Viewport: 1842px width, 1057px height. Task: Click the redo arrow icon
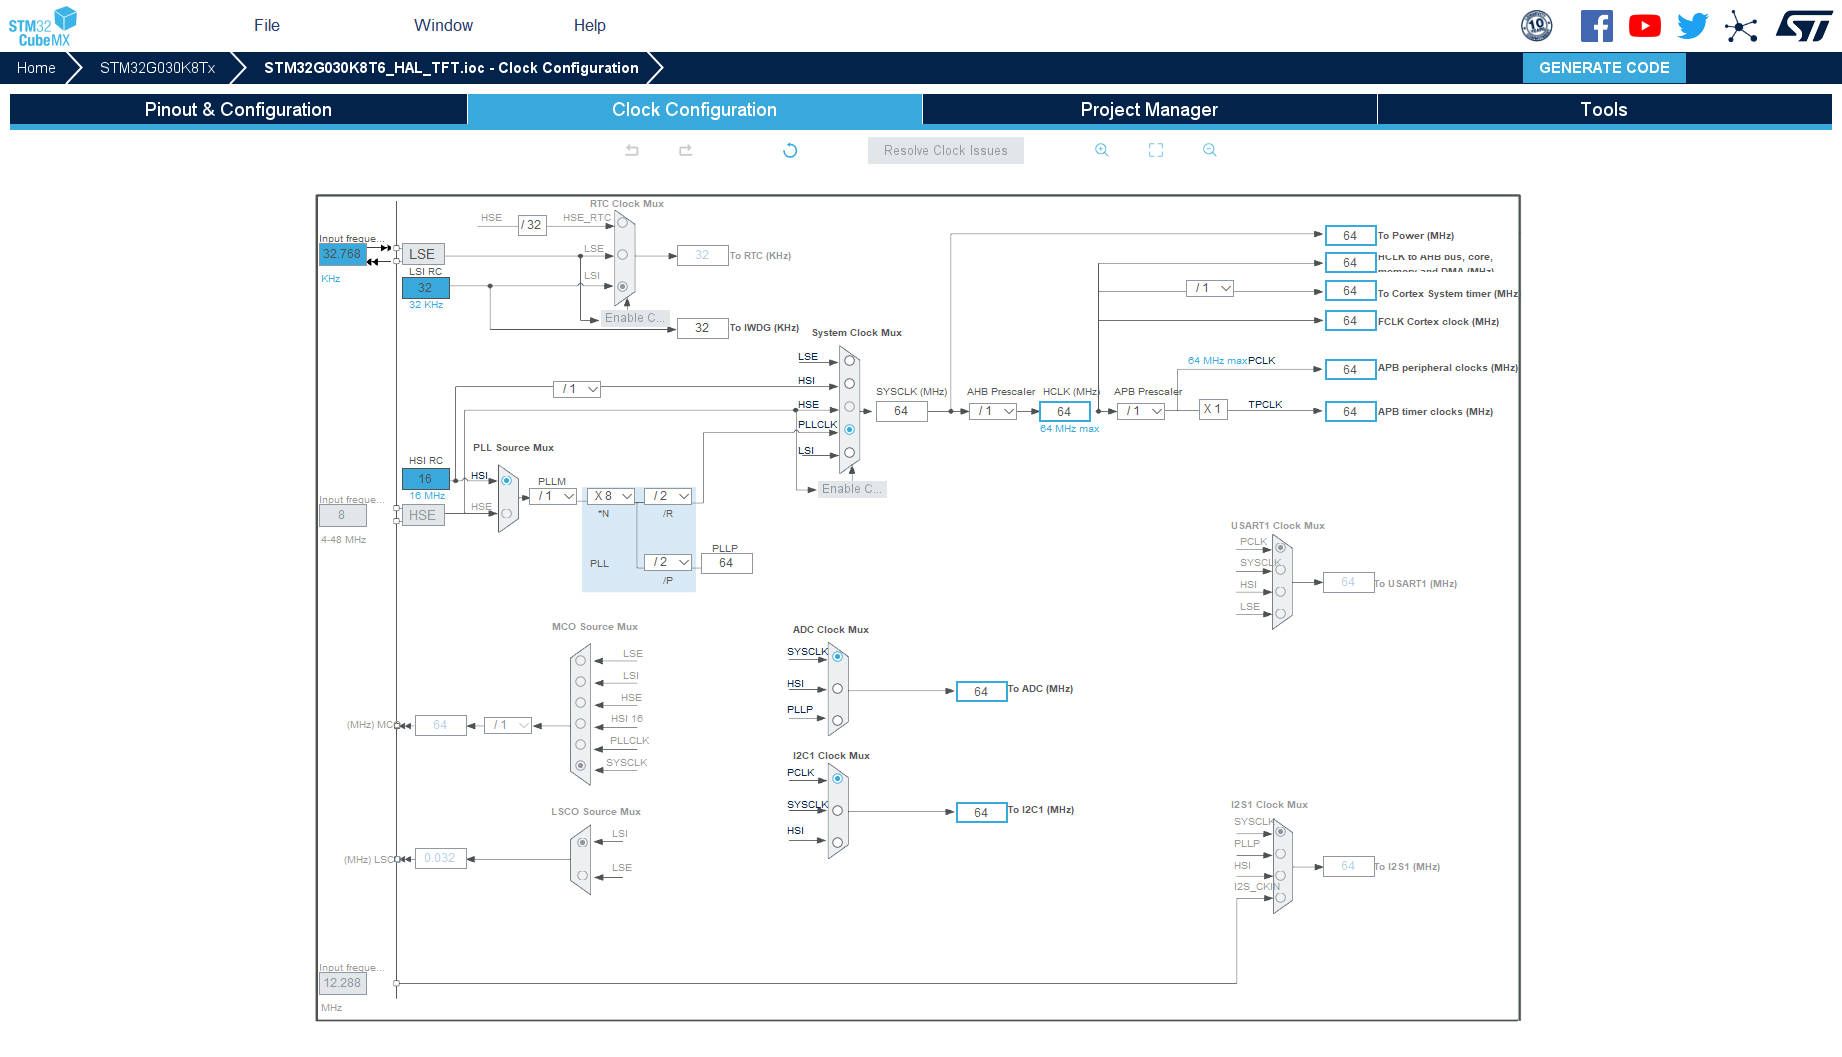pyautogui.click(x=685, y=150)
